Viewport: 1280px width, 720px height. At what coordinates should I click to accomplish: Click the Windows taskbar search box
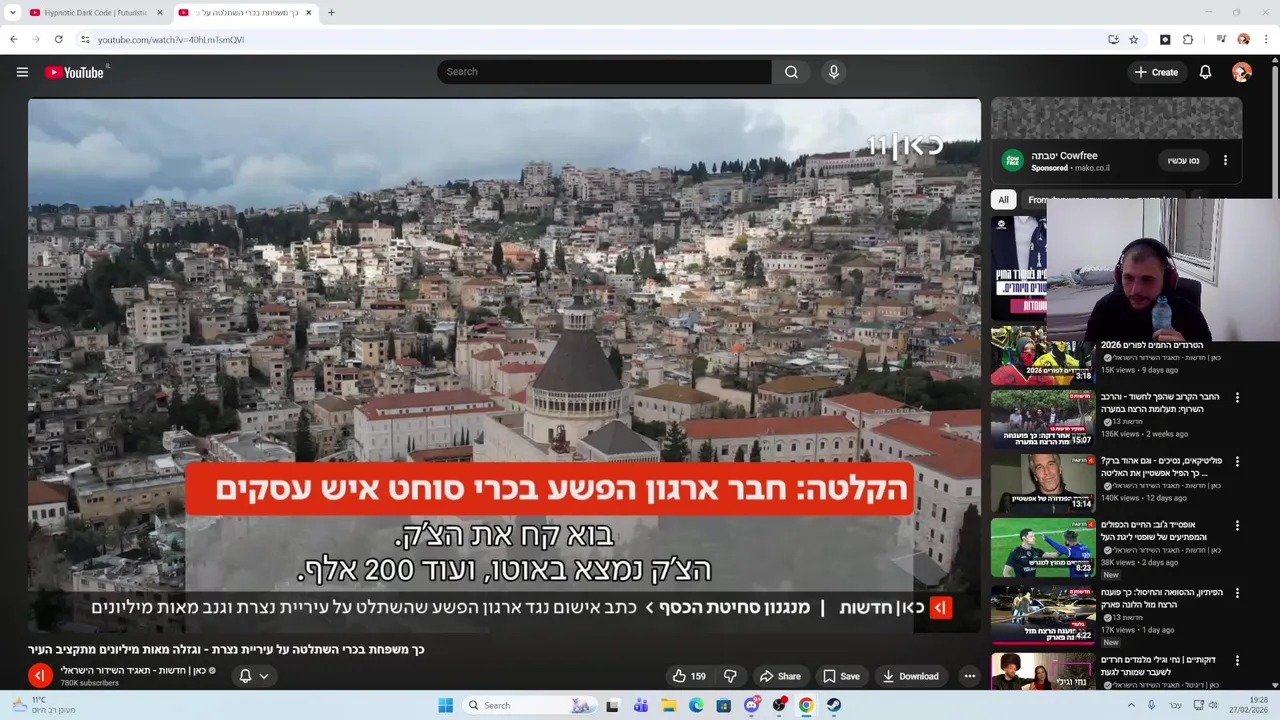(530, 705)
